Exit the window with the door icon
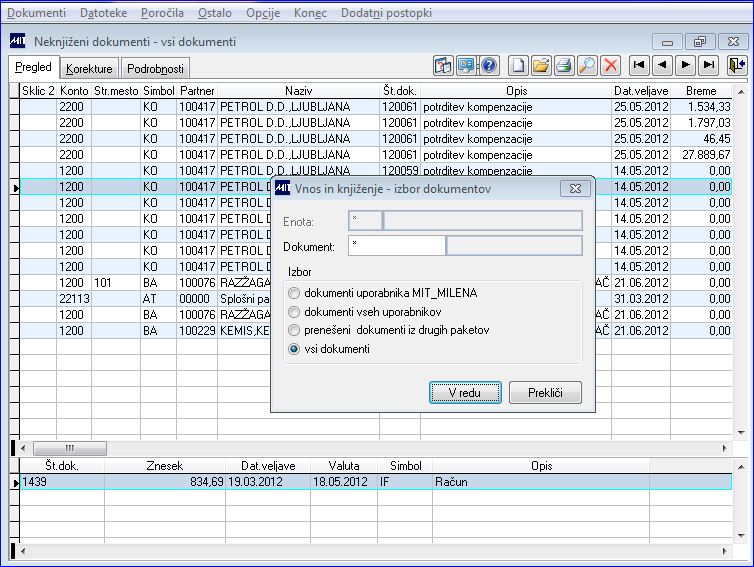Viewport: 754px width, 567px height. click(x=737, y=65)
